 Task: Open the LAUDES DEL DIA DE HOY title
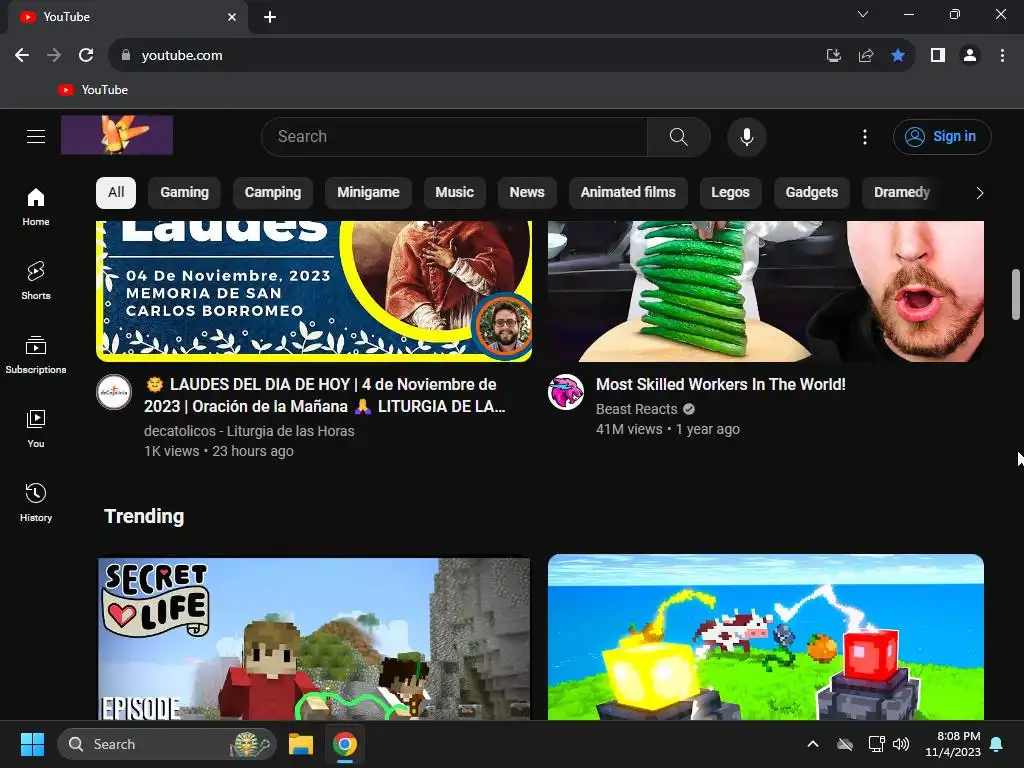point(325,395)
